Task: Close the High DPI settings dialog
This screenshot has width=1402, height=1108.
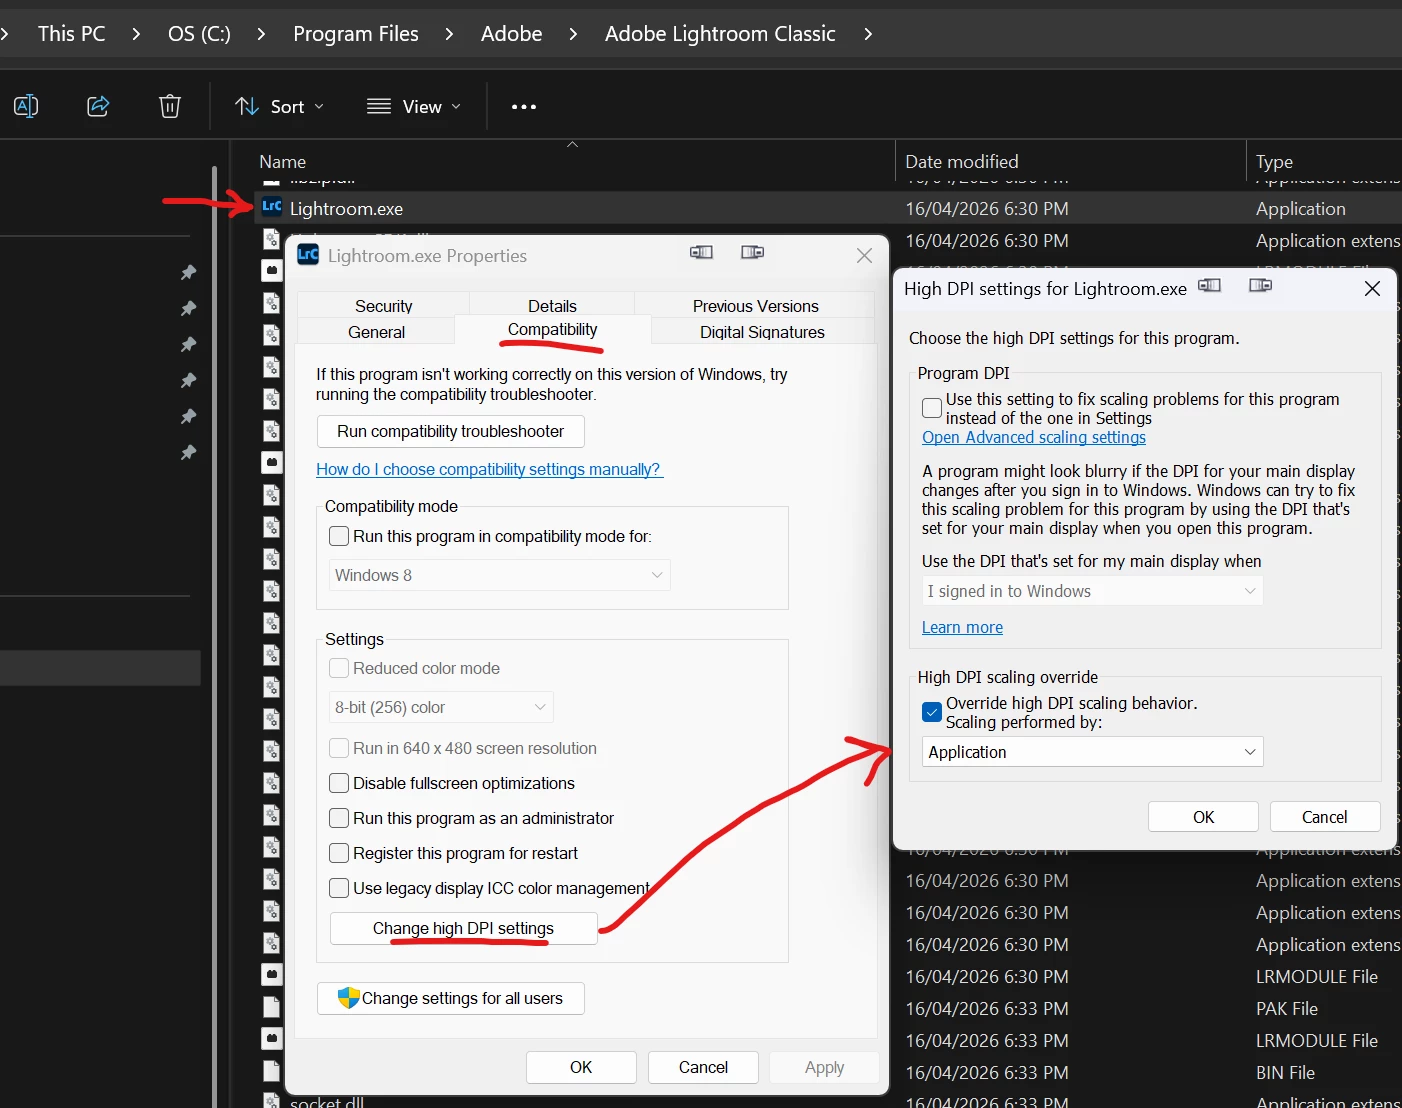Action: [x=1372, y=288]
